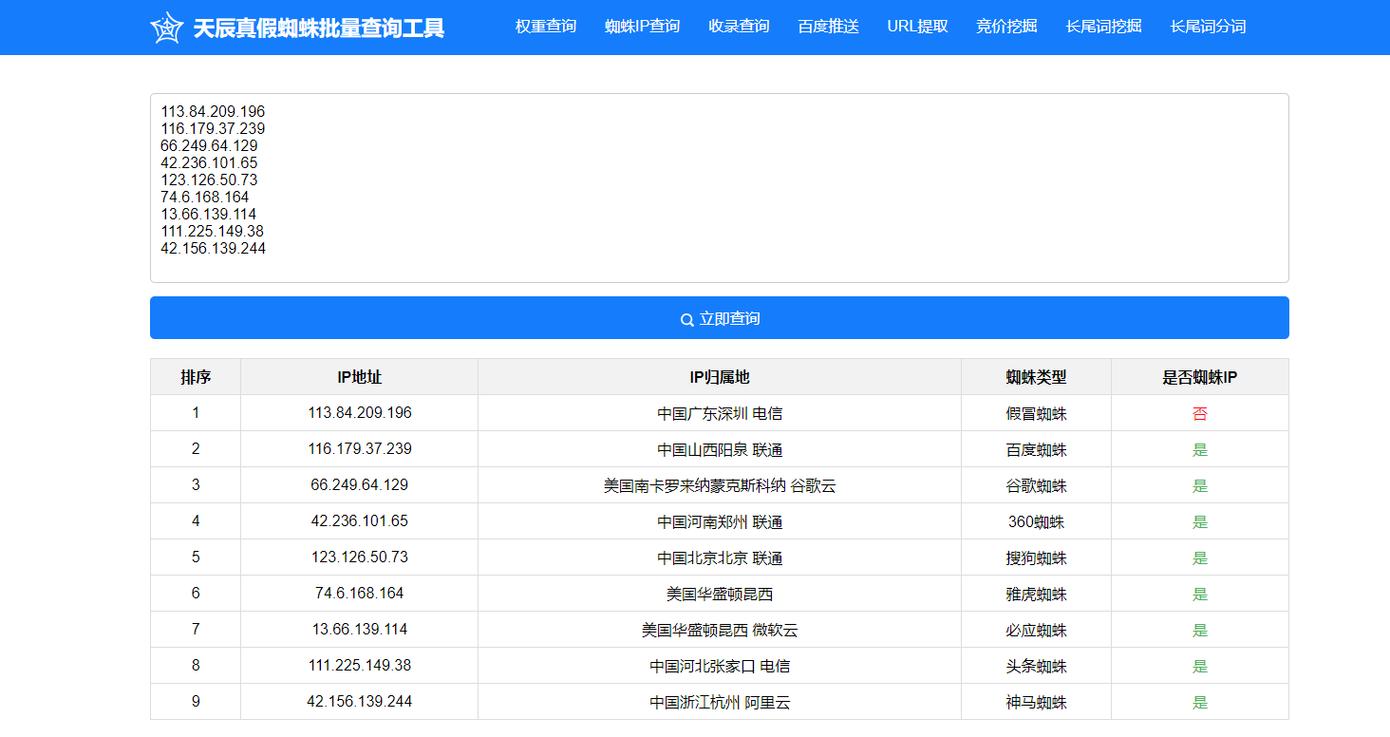Screen dimensions: 1390x737
Task: Click location 中国河南郑州 联通
Action: [x=720, y=521]
